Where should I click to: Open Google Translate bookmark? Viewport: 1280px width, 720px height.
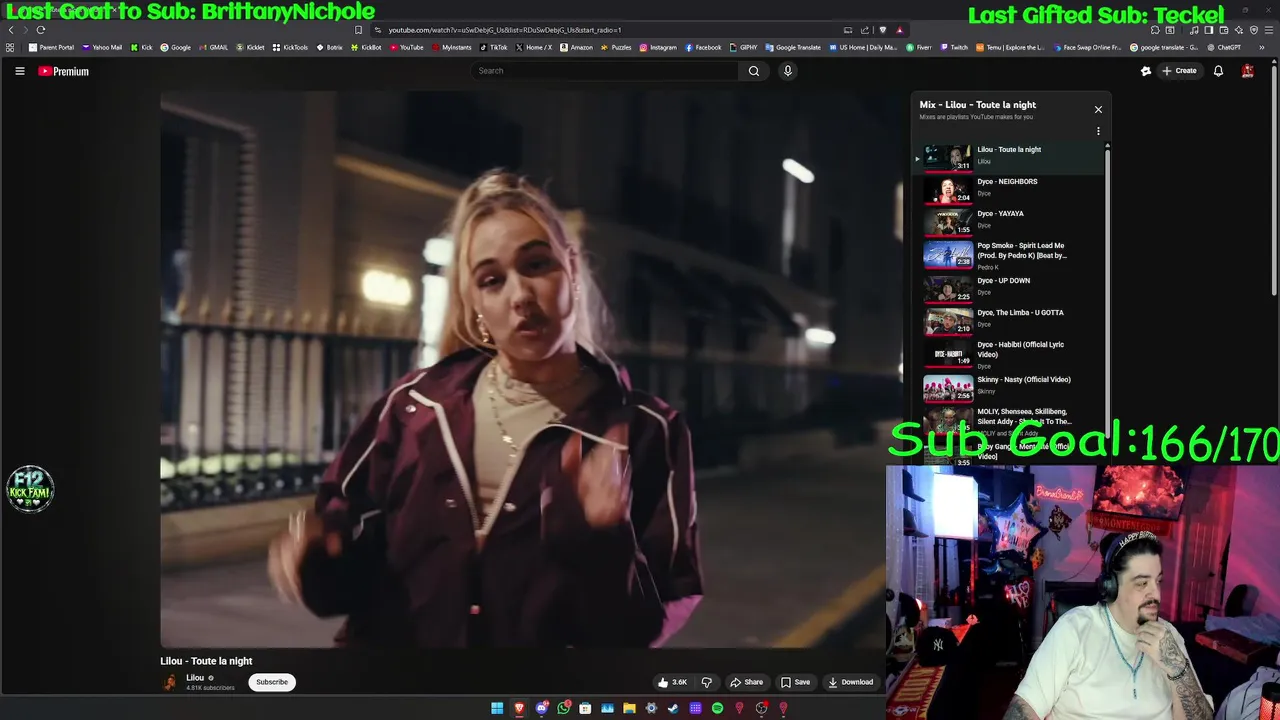pos(793,47)
